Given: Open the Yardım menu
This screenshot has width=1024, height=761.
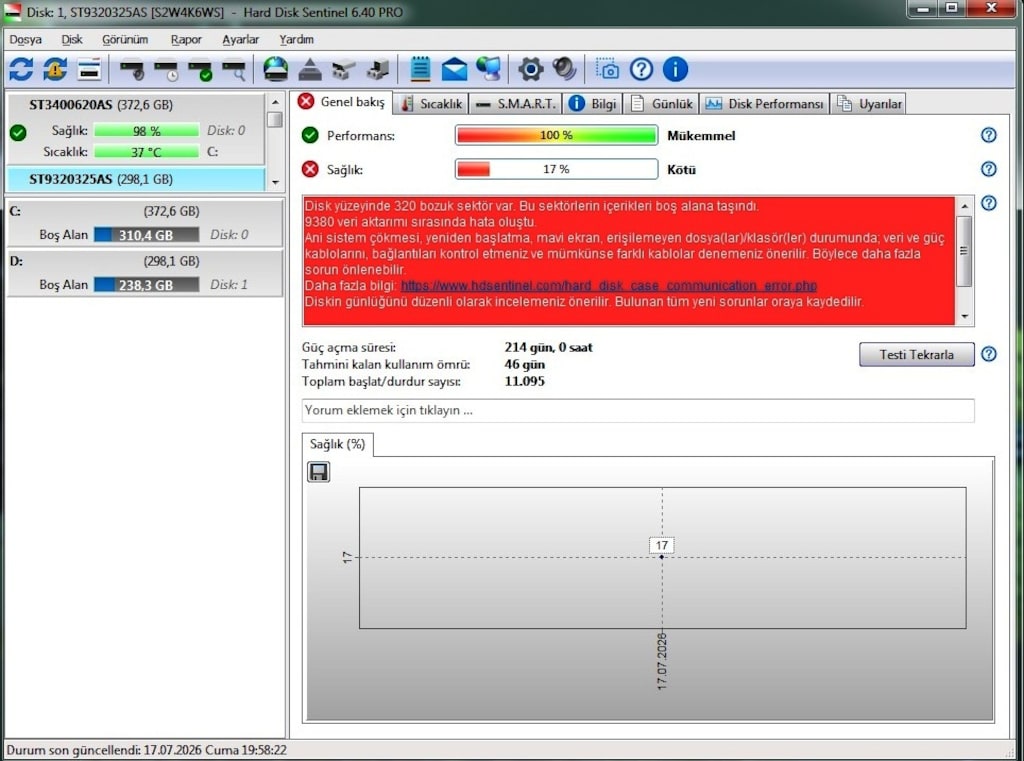Looking at the screenshot, I should pos(296,40).
